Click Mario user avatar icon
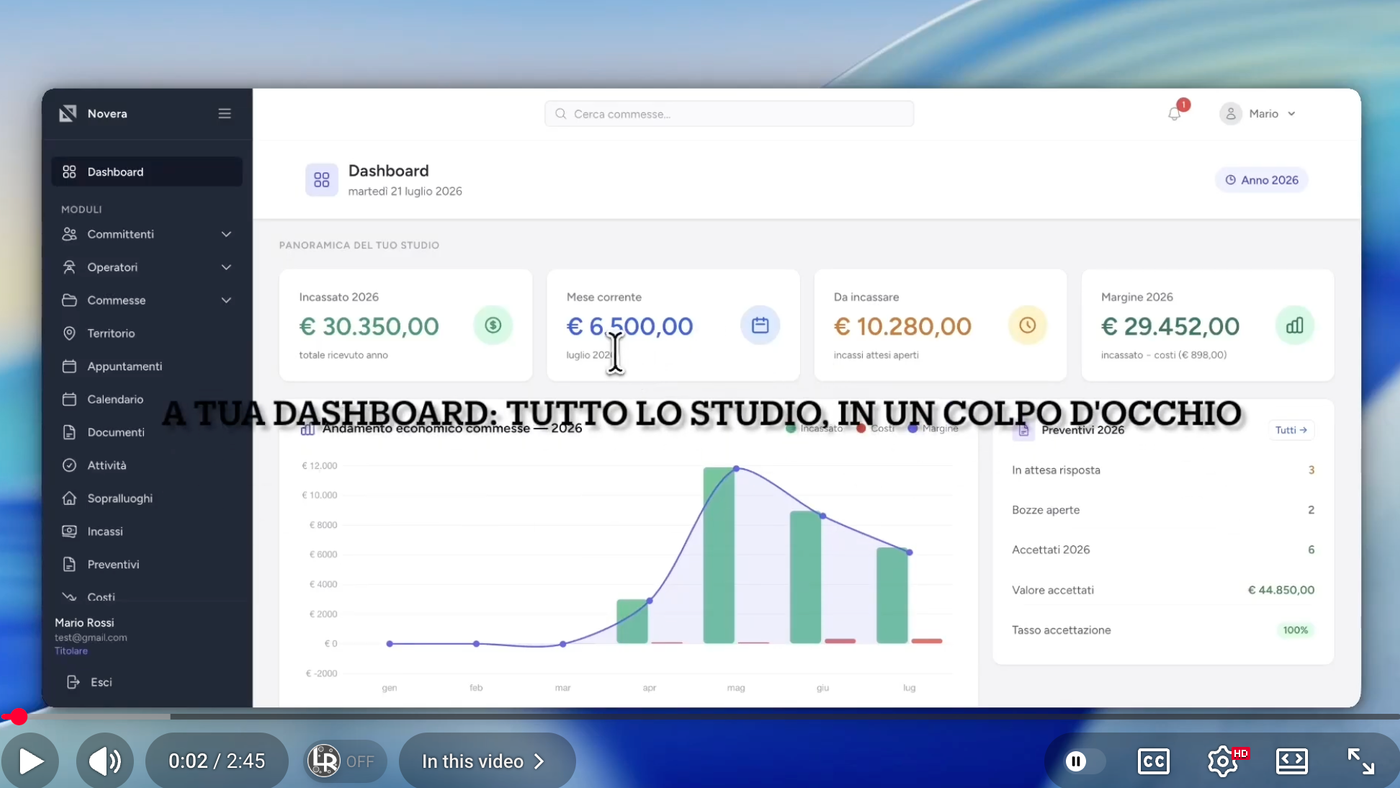 [1231, 114]
